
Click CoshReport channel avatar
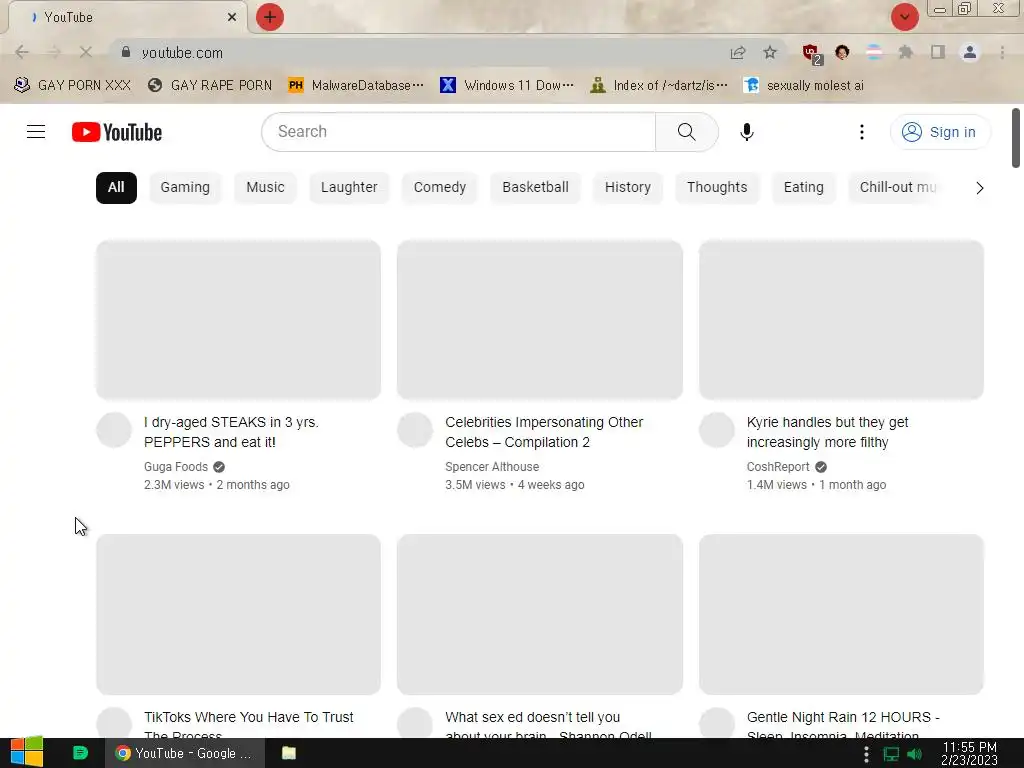tap(717, 430)
